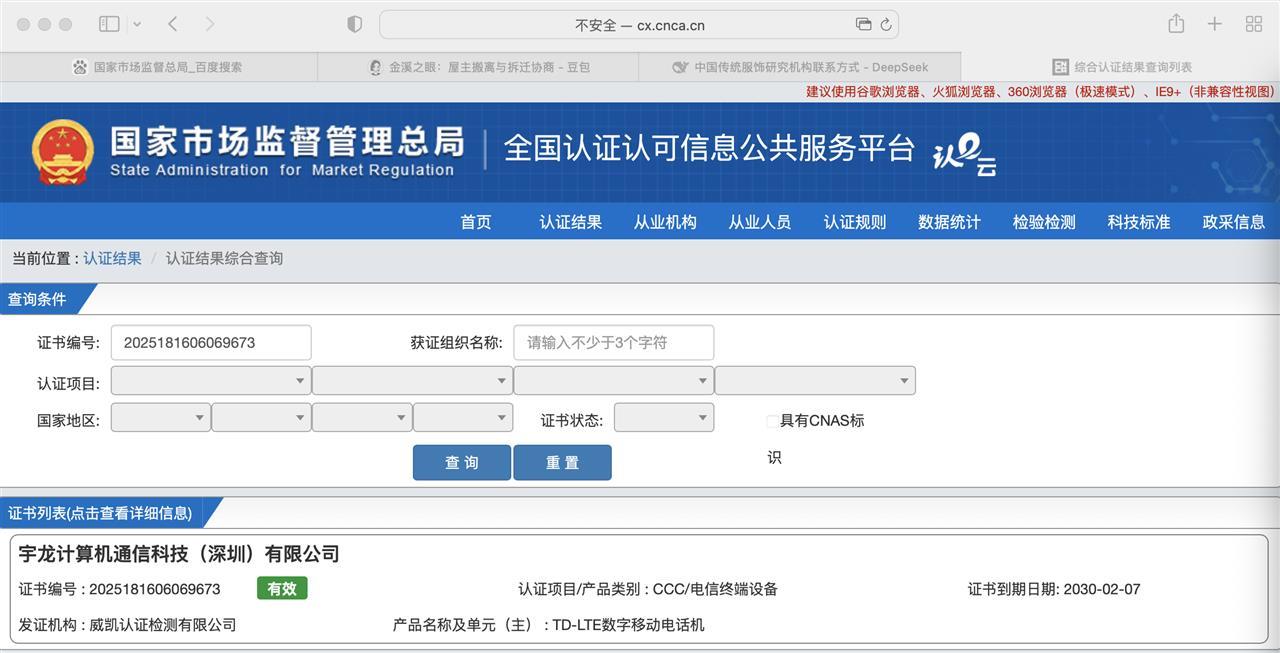Reload the page using the refresh icon
This screenshot has width=1280, height=653.
[x=885, y=25]
